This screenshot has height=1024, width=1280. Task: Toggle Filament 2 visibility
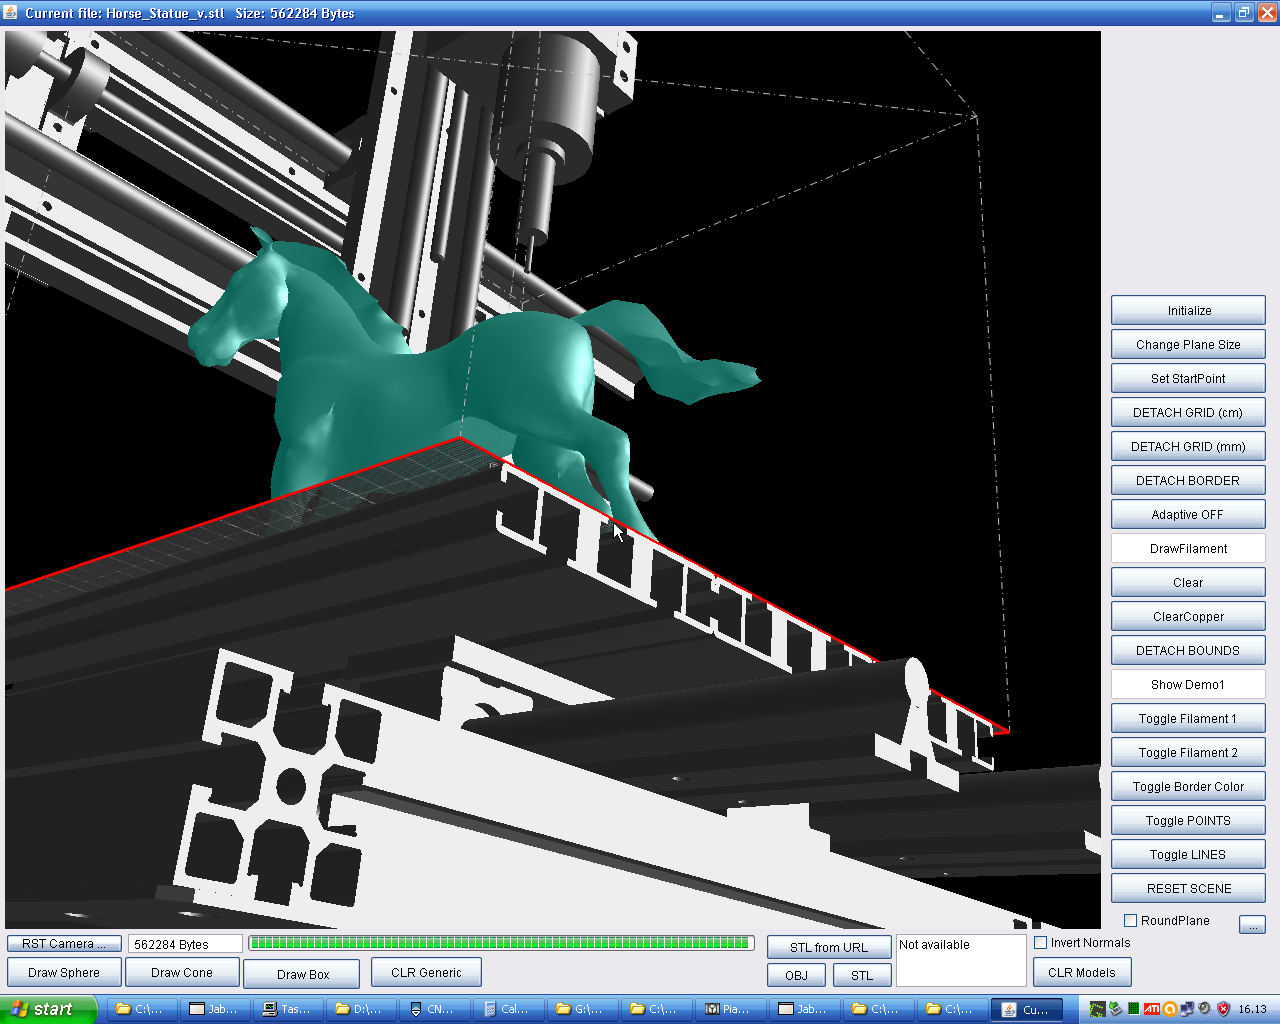tap(1188, 753)
